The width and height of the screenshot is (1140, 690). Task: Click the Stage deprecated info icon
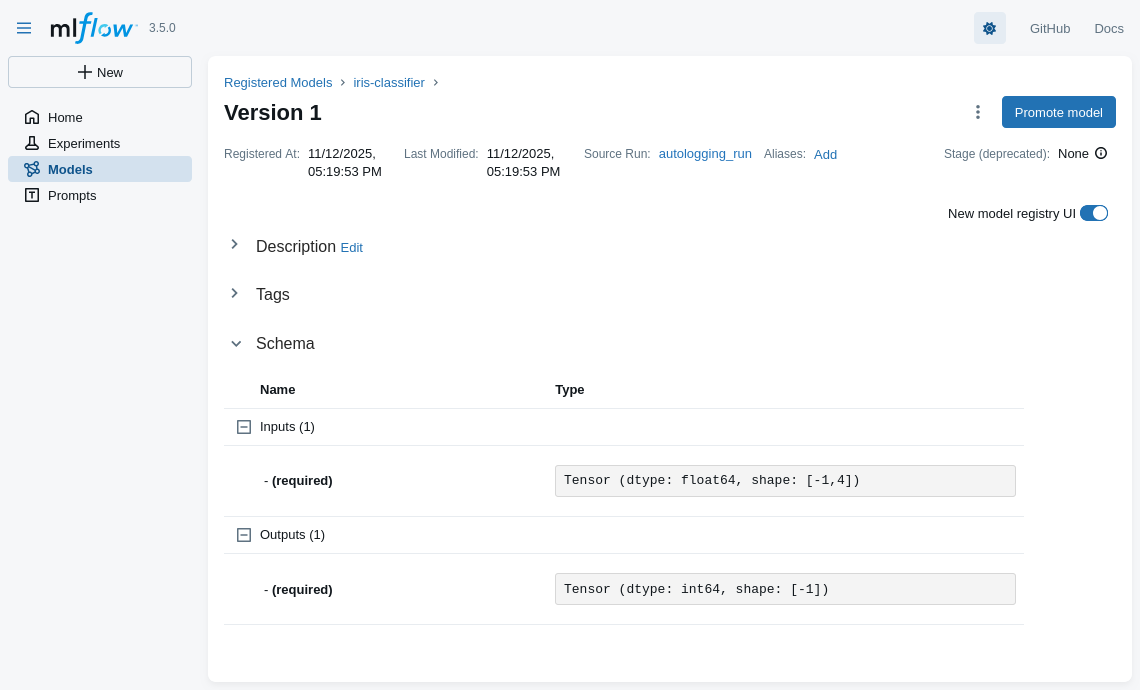coord(1101,153)
